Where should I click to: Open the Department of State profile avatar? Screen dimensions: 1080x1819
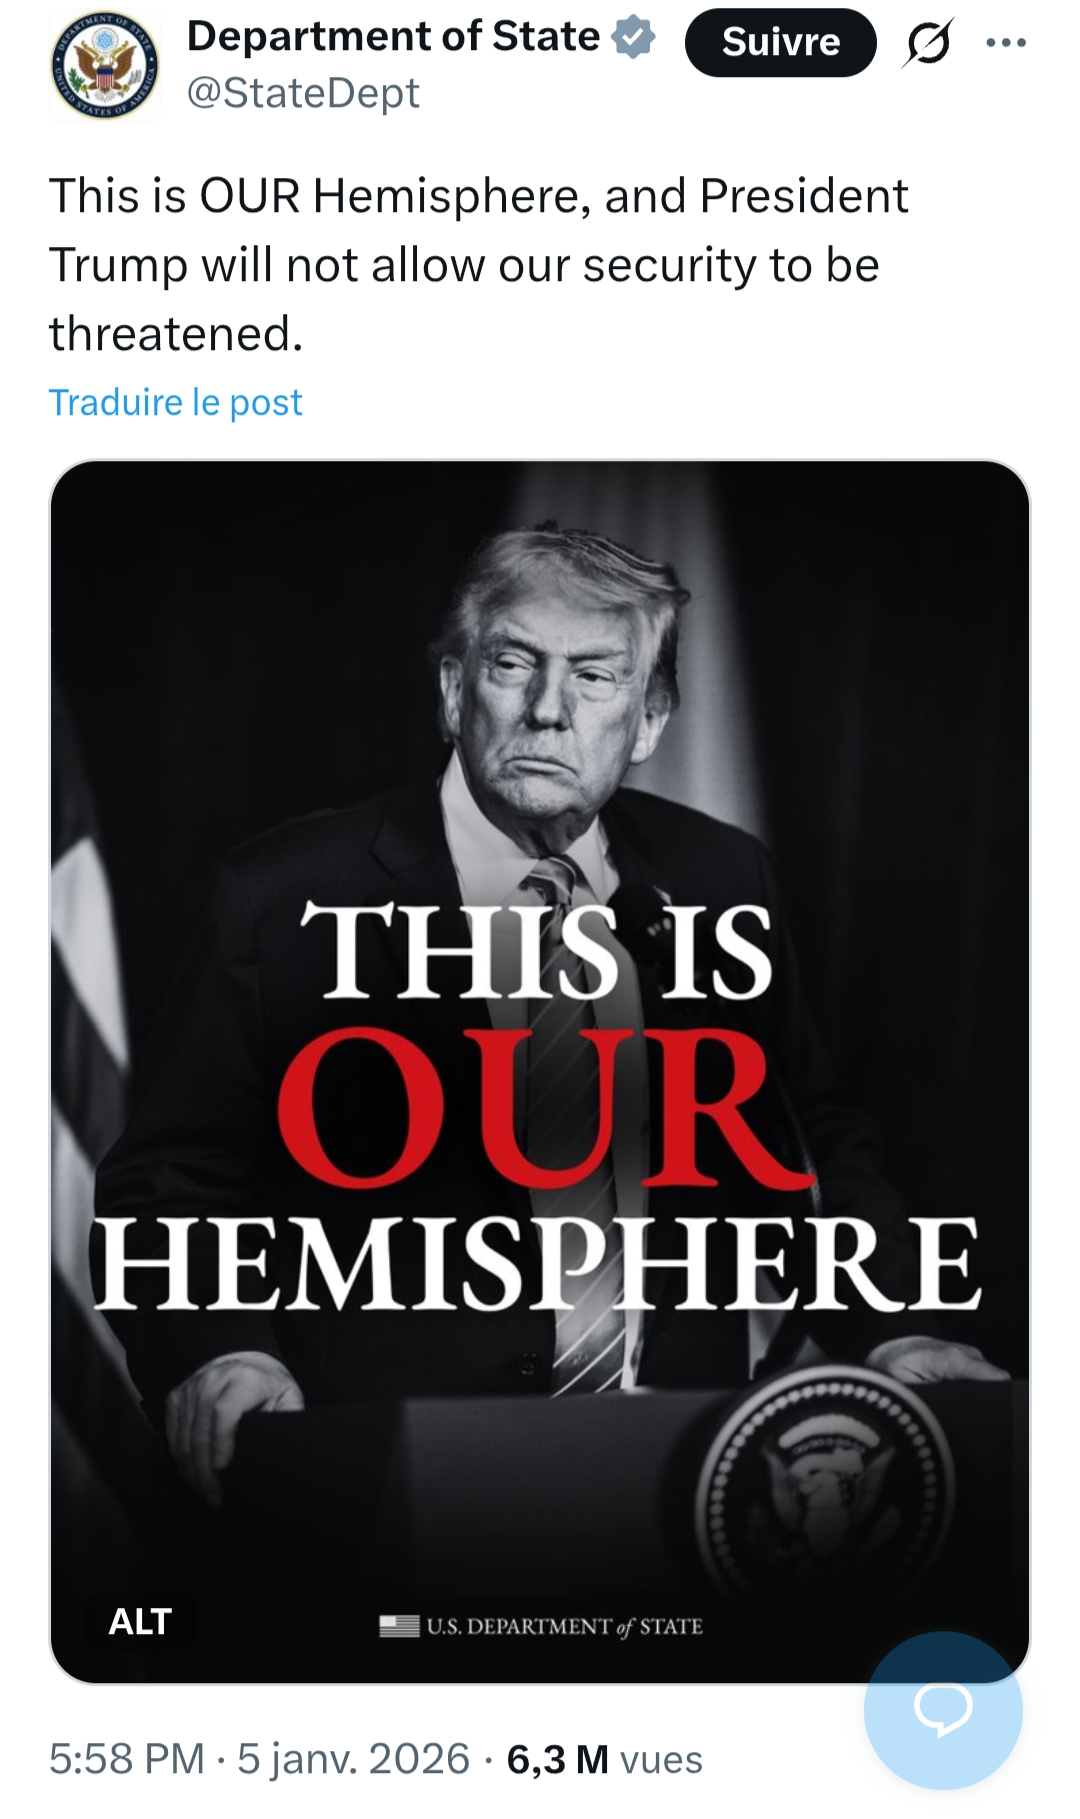(x=105, y=66)
